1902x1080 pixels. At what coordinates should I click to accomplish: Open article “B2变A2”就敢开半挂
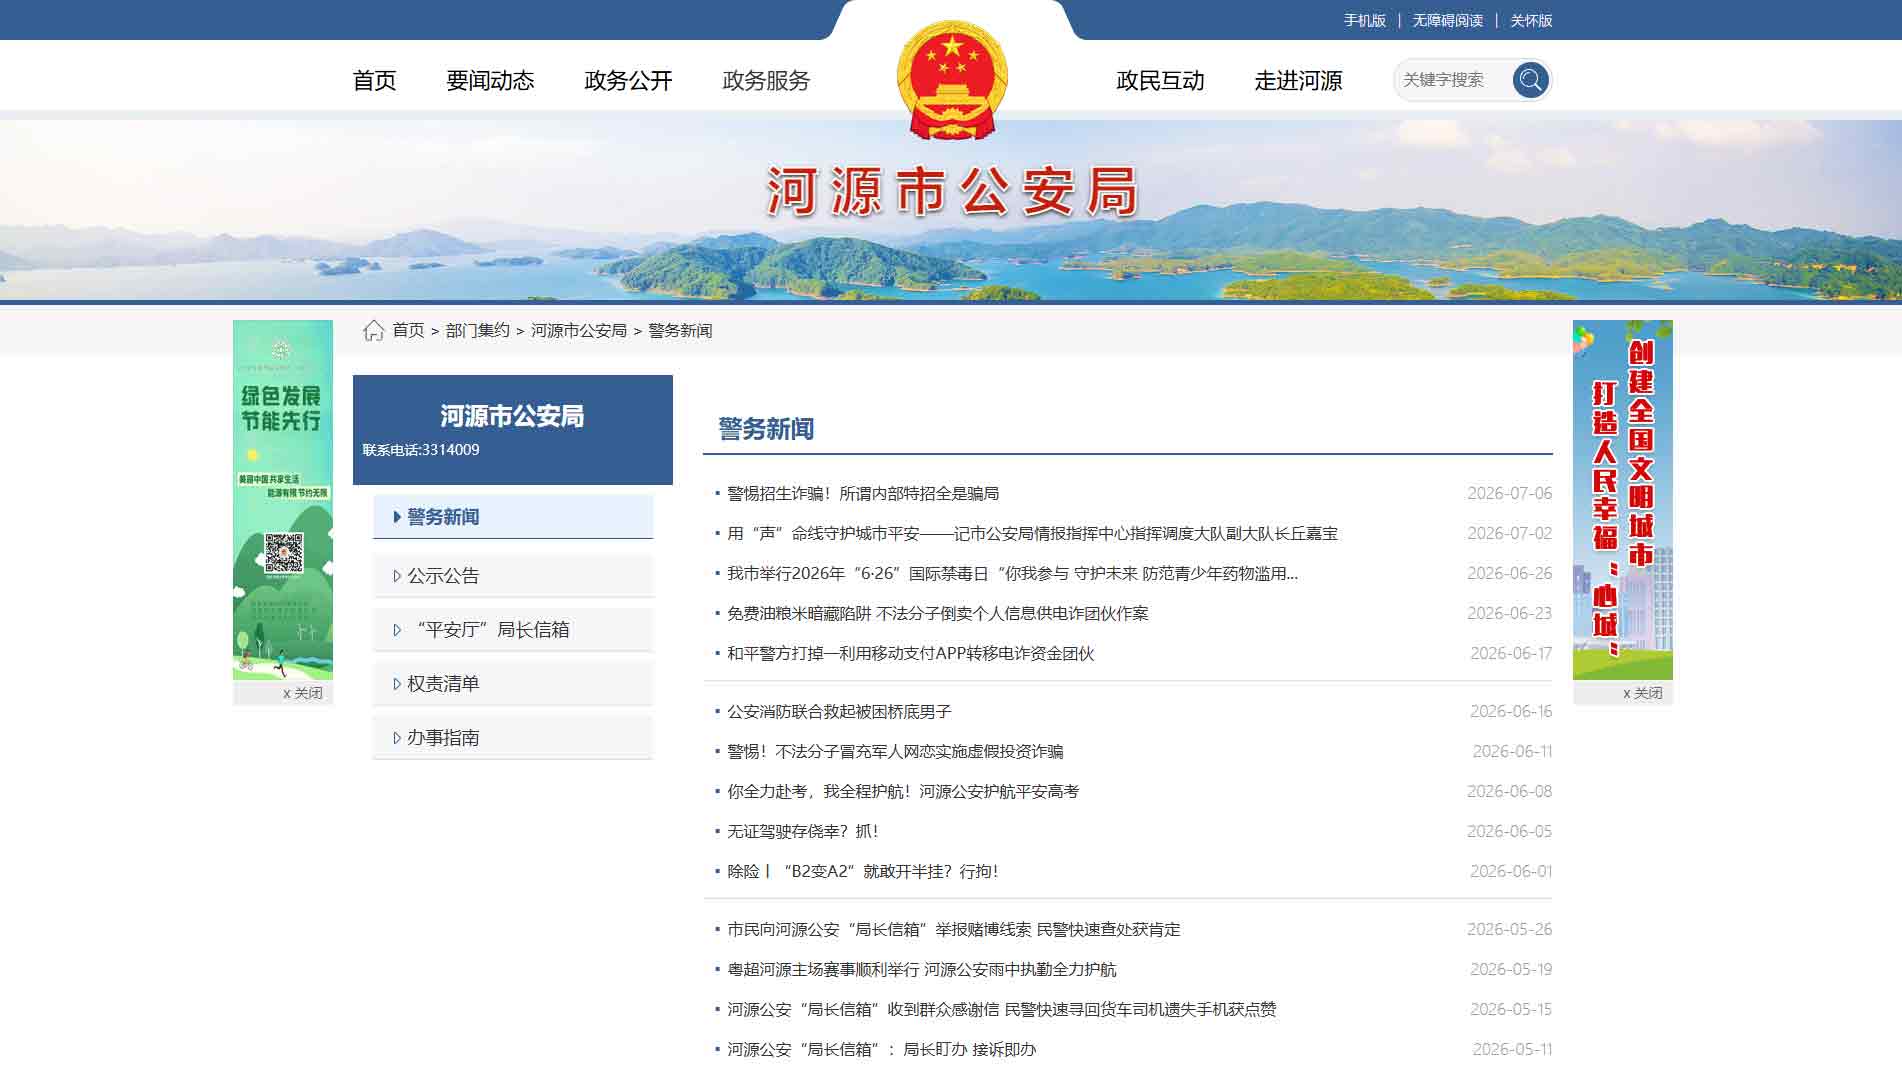(x=862, y=872)
